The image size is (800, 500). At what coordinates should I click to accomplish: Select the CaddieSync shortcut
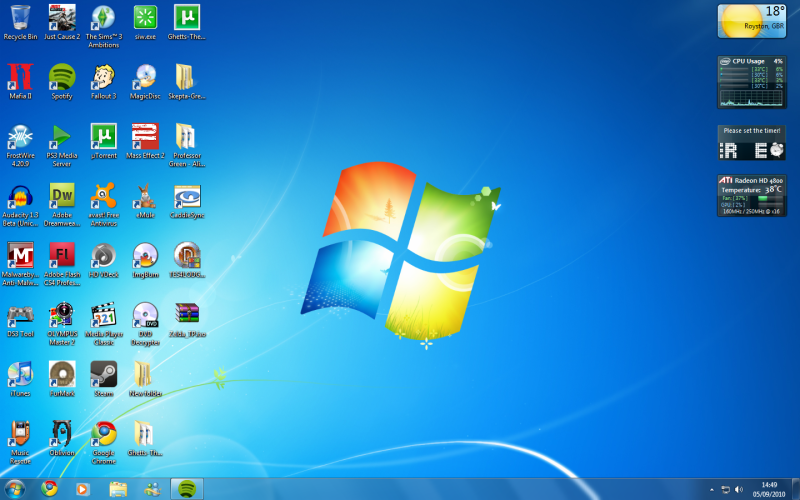coord(187,201)
